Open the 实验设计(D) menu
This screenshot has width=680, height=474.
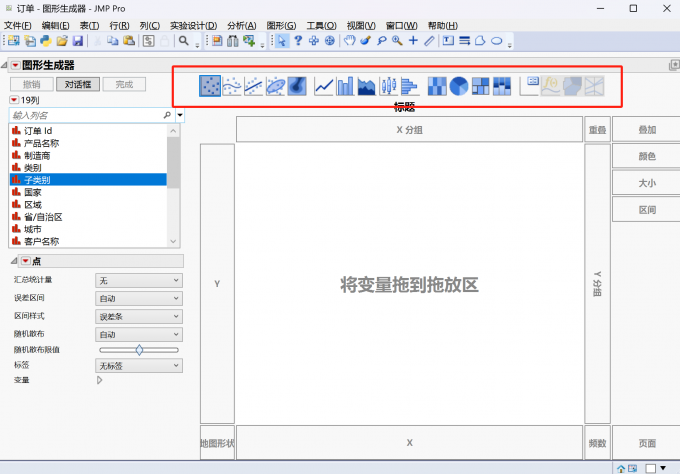pyautogui.click(x=193, y=26)
